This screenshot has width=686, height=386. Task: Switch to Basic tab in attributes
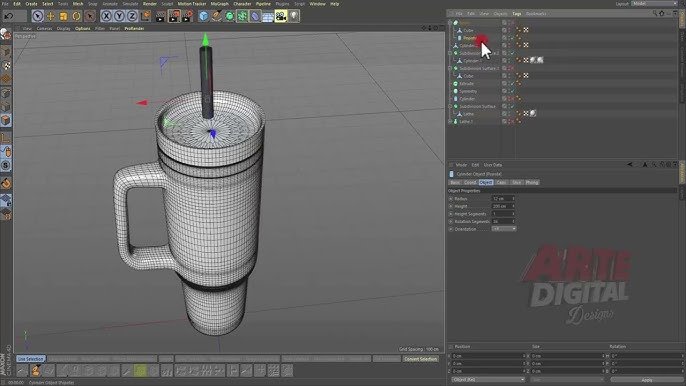[x=455, y=182]
